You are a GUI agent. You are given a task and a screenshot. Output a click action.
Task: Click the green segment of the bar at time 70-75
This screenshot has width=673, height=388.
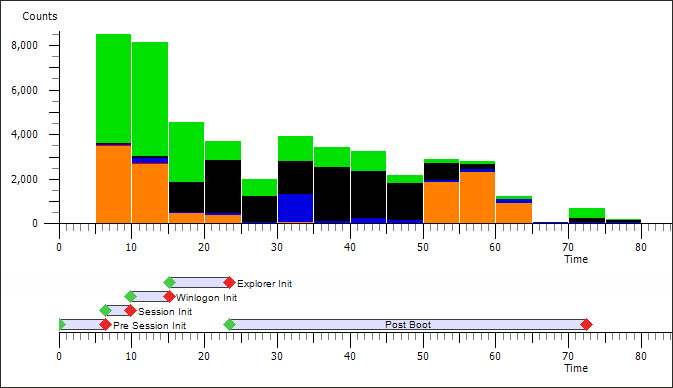(x=587, y=213)
